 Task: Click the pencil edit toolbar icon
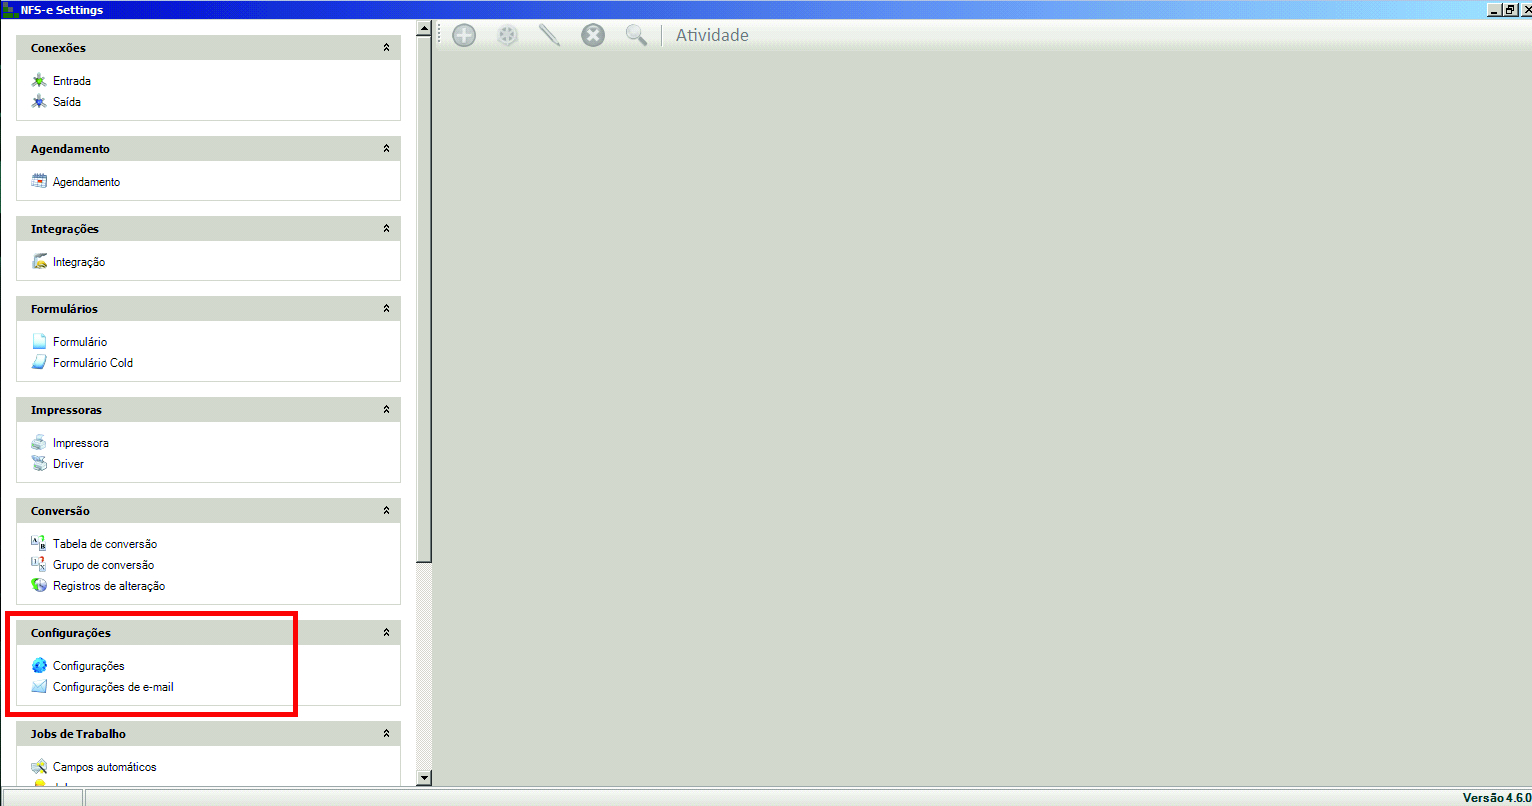(x=550, y=36)
